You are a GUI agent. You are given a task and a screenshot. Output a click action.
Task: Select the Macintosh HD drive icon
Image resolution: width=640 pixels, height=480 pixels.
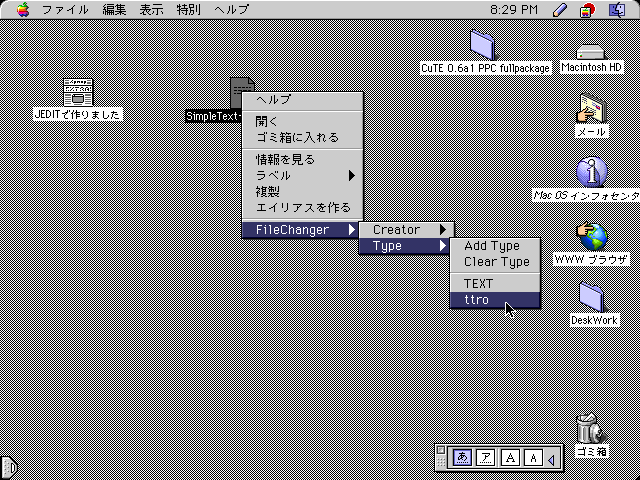tap(590, 53)
